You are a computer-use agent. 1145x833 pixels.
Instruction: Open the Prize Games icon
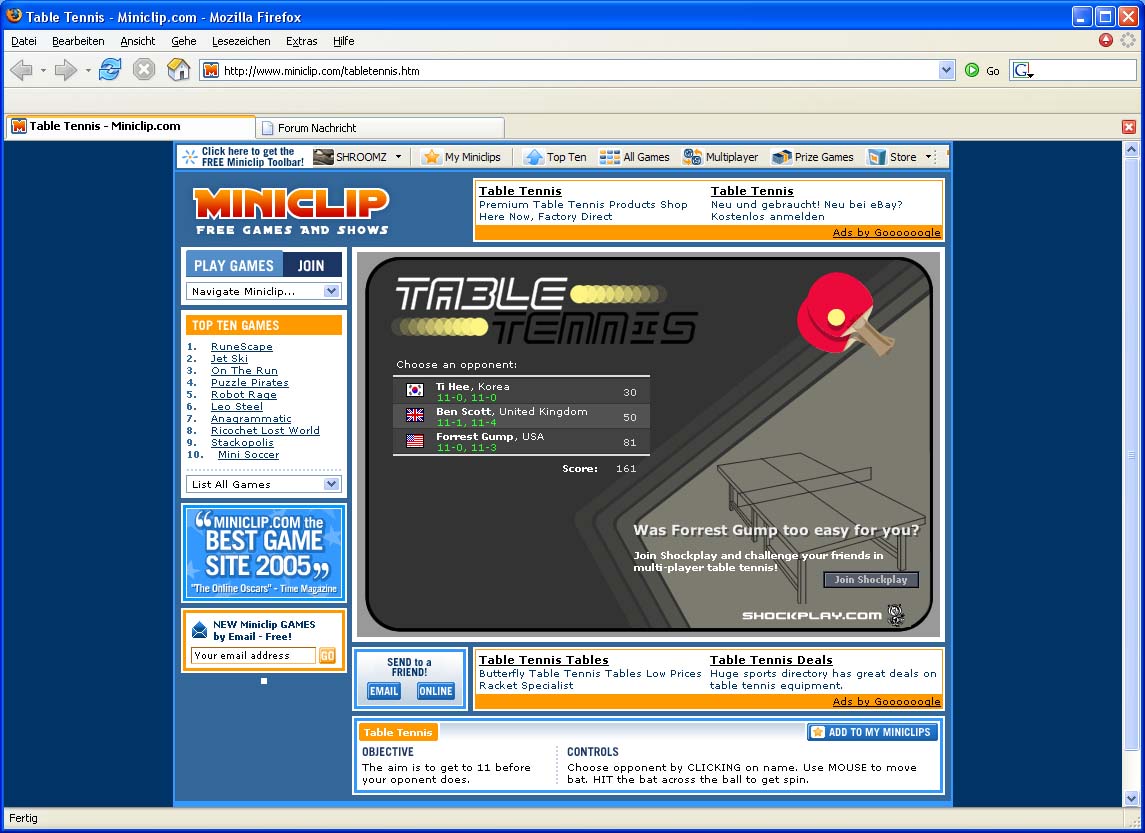(781, 157)
